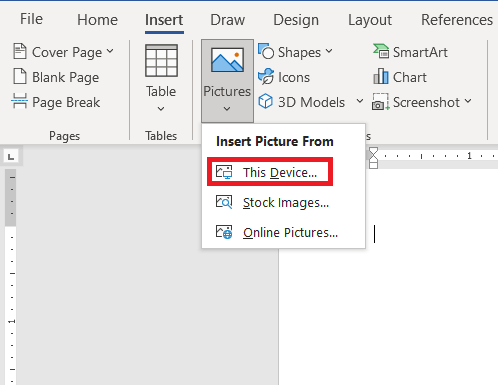Open the Table dropdown arrow
The width and height of the screenshot is (498, 385).
coord(161,109)
